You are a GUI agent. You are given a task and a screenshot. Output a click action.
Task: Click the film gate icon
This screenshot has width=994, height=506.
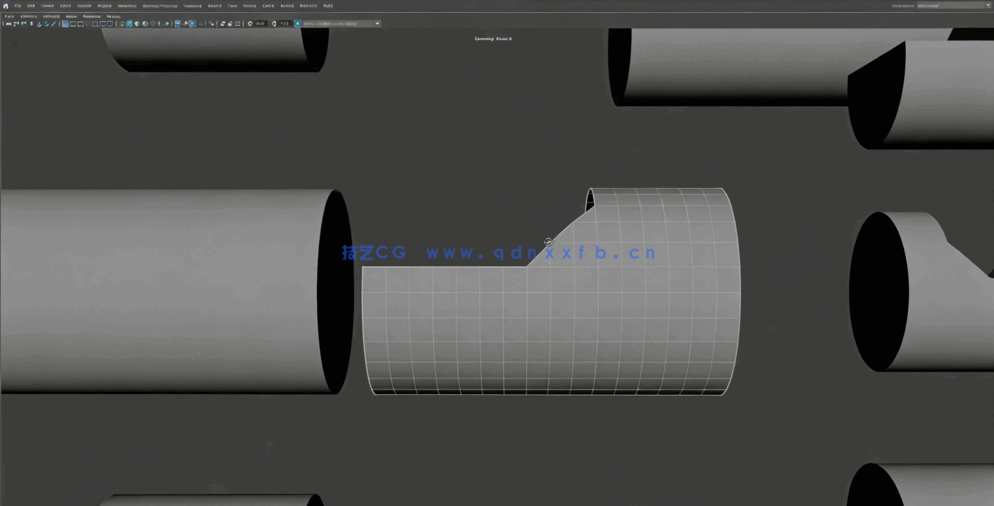pos(73,24)
